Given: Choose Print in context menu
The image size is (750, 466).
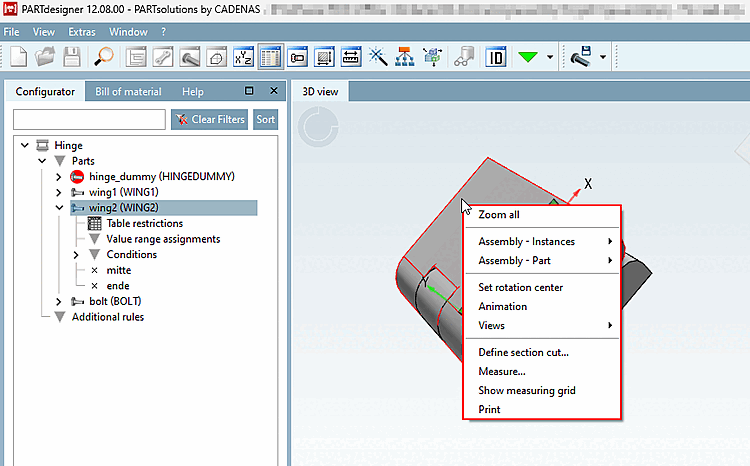Looking at the screenshot, I should tap(542, 410).
